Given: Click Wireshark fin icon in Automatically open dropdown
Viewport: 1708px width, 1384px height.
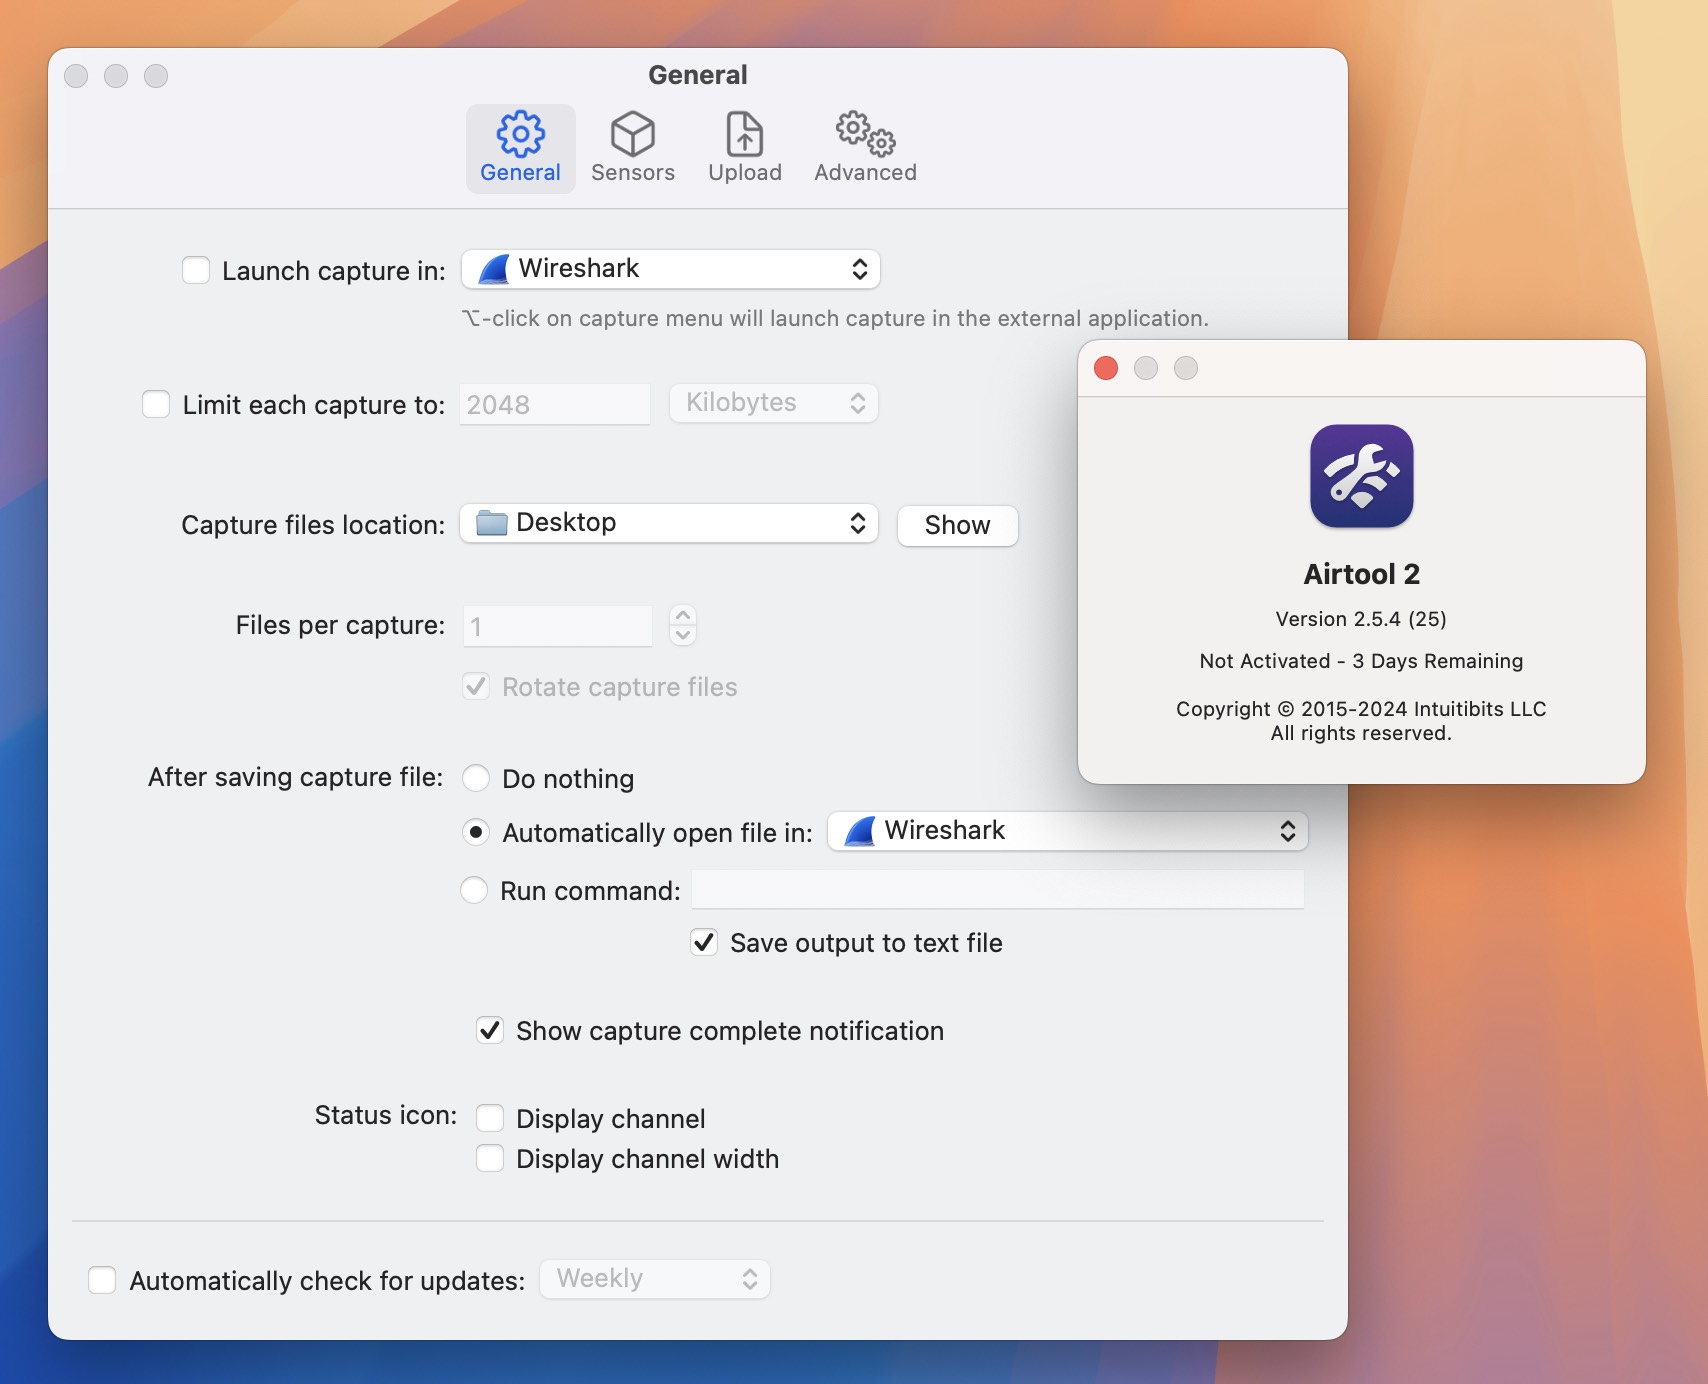Looking at the screenshot, I should (860, 831).
